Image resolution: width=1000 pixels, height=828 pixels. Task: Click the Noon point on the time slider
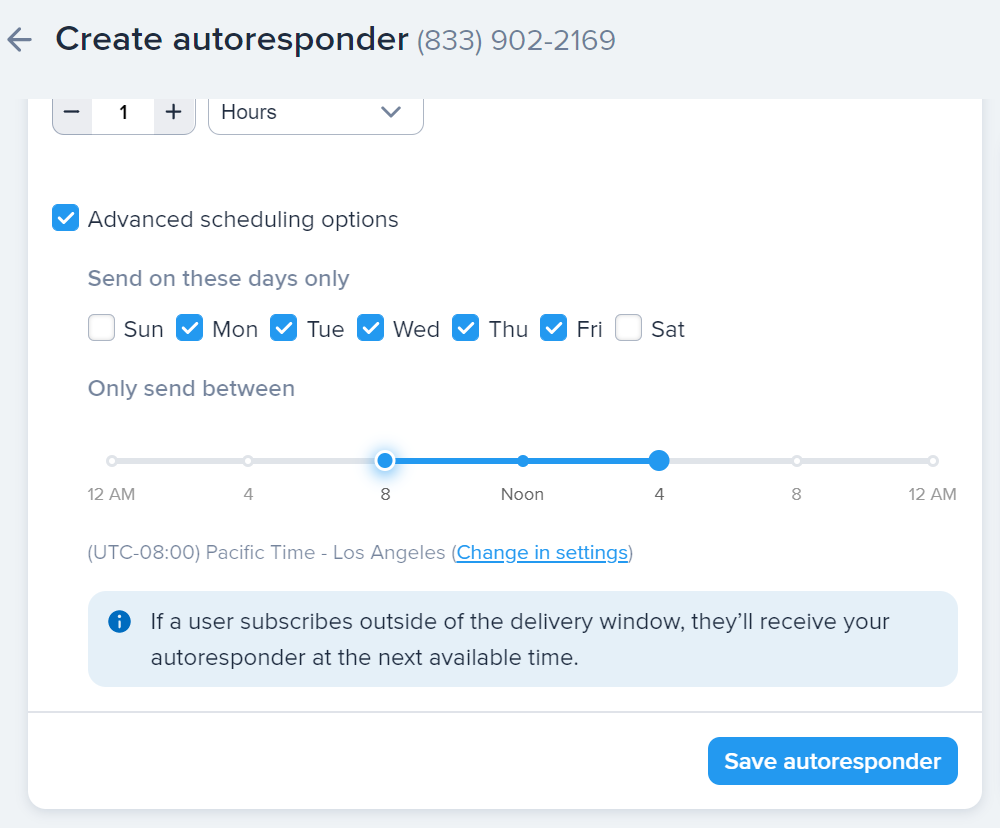[522, 461]
